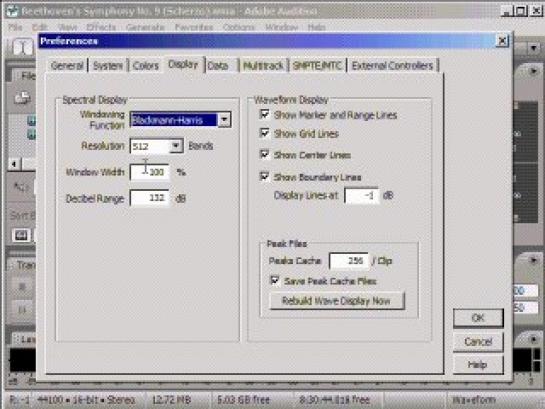Image resolution: width=545 pixels, height=409 pixels.
Task: Click the OK button
Action: (478, 318)
